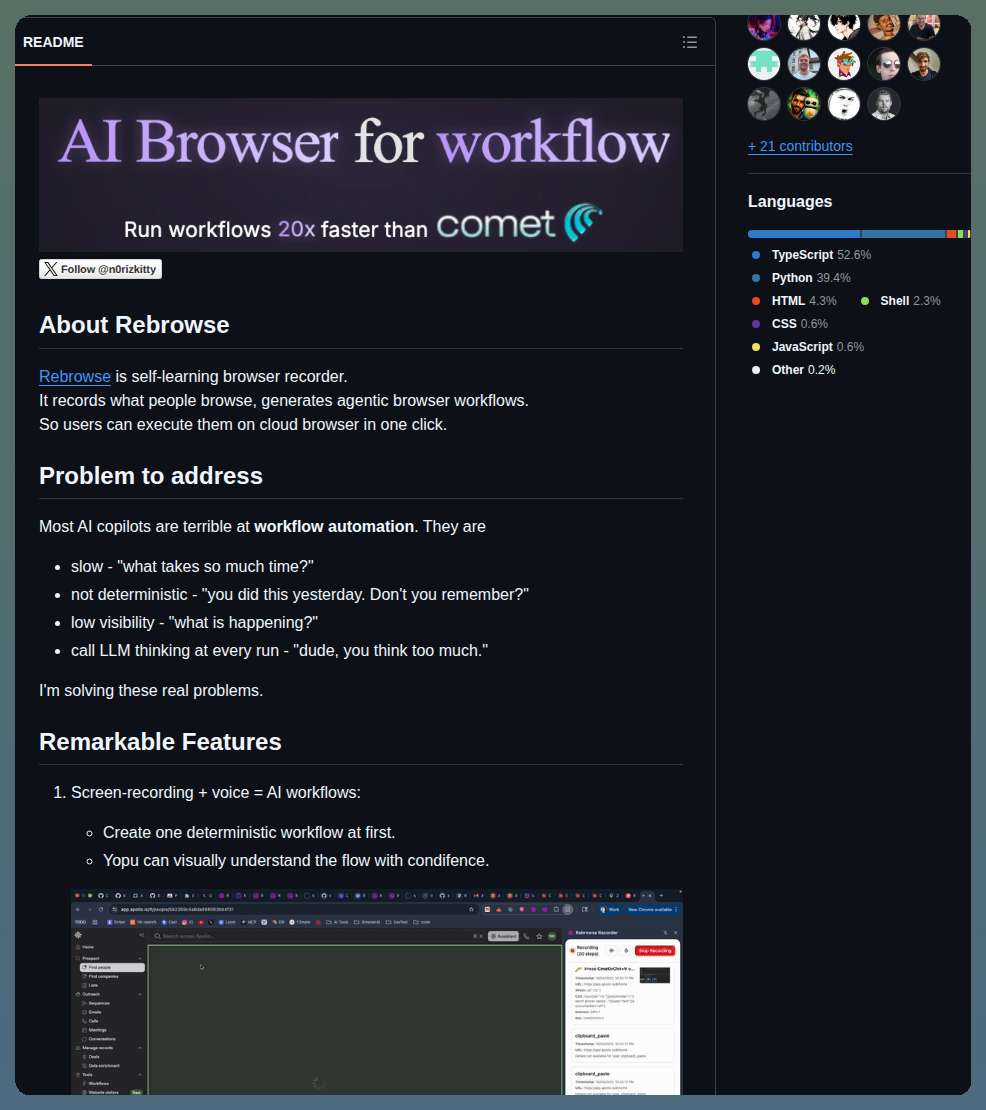Image resolution: width=986 pixels, height=1110 pixels.
Task: Open the CSS 0.6% language link
Action: pyautogui.click(x=790, y=324)
